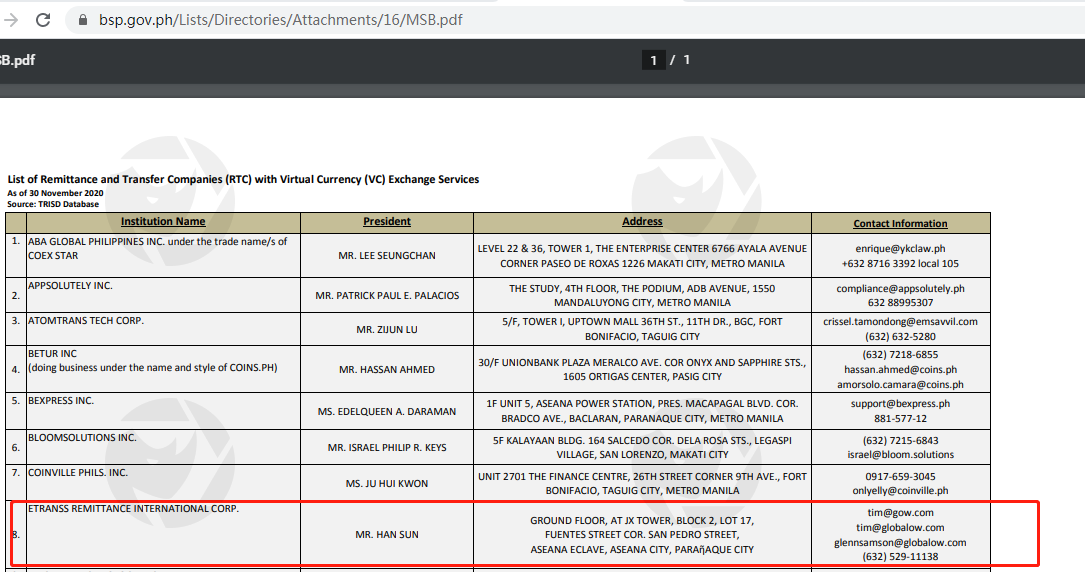The image size is (1085, 572).
Task: Click the israel@bloom.solutions email address
Action: (900, 455)
